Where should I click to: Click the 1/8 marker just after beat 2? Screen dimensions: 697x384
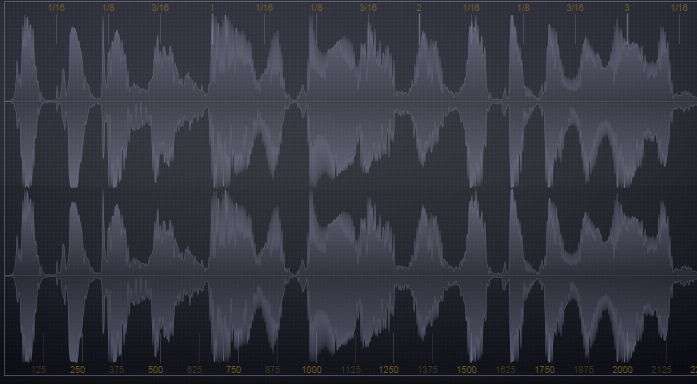point(523,8)
